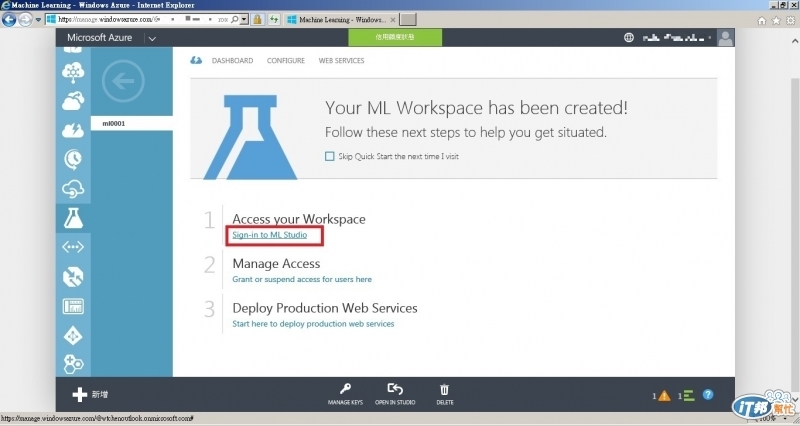Open the networks sidebar icon with arrows and dots
Image resolution: width=800 pixels, height=426 pixels.
point(73,247)
